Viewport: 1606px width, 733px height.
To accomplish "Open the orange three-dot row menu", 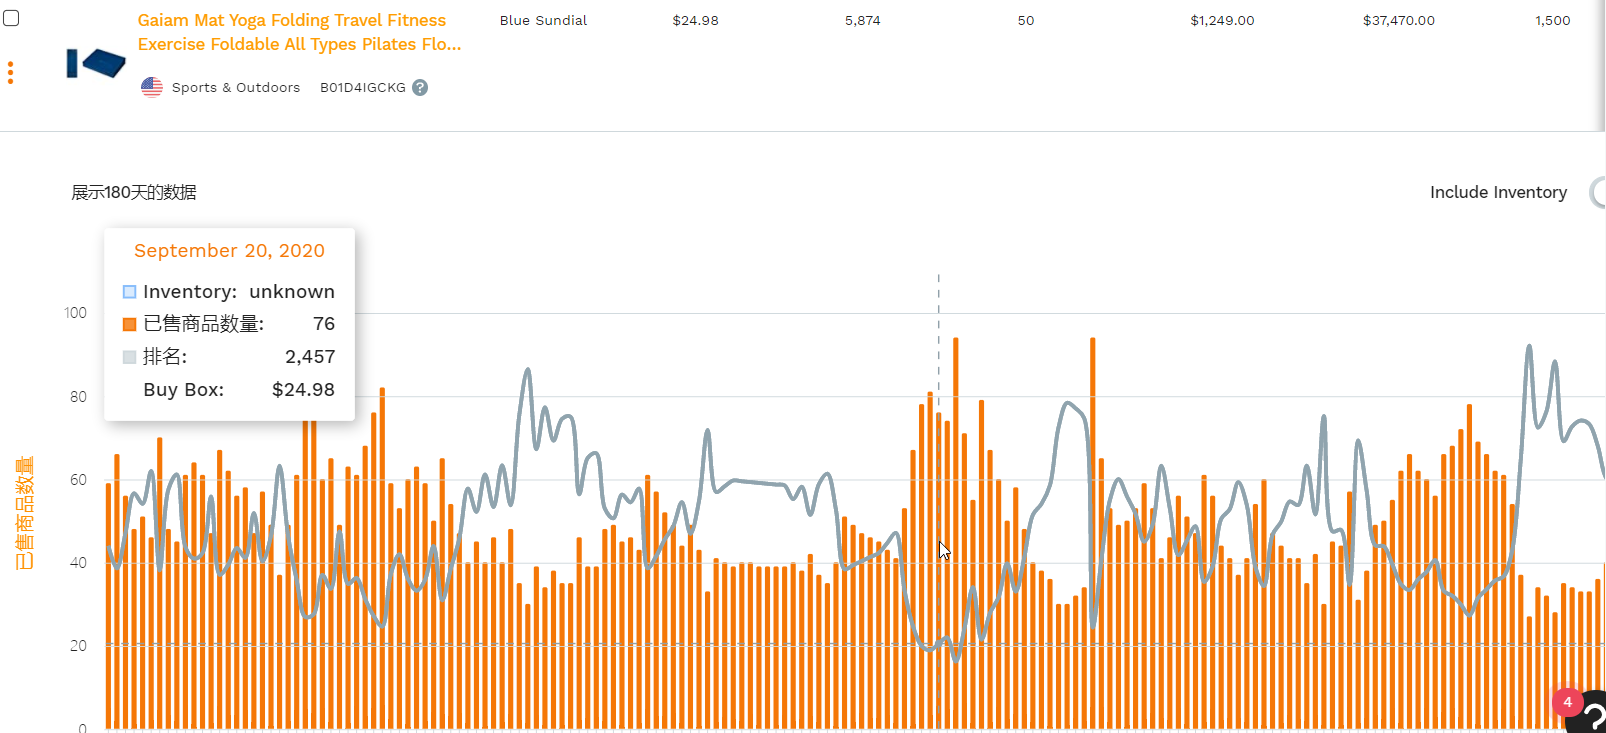I will (10, 72).
